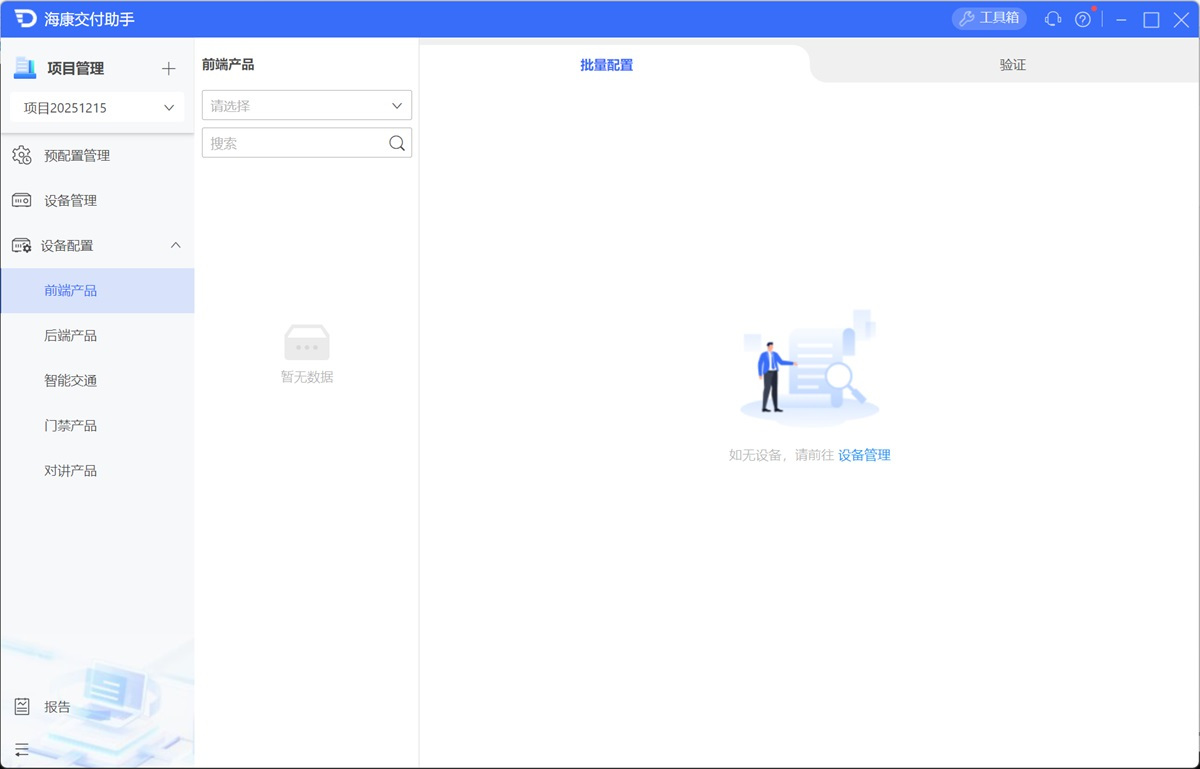Open the 工具箱 toolbox button
Image resolution: width=1200 pixels, height=769 pixels.
pos(989,19)
